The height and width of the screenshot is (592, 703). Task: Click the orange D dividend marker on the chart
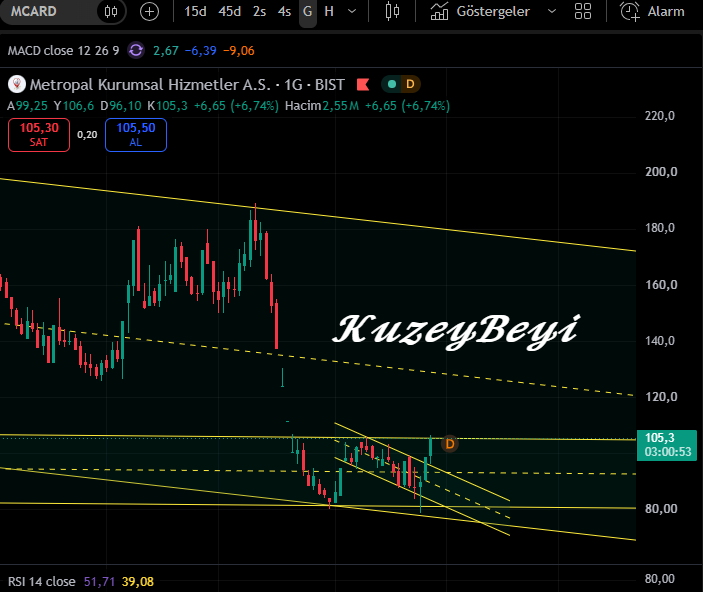pyautogui.click(x=450, y=444)
